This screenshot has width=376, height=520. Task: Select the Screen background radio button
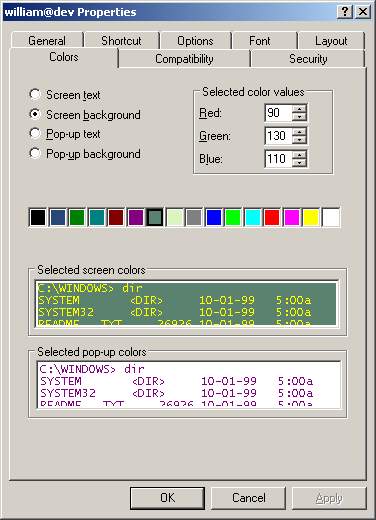pos(35,114)
